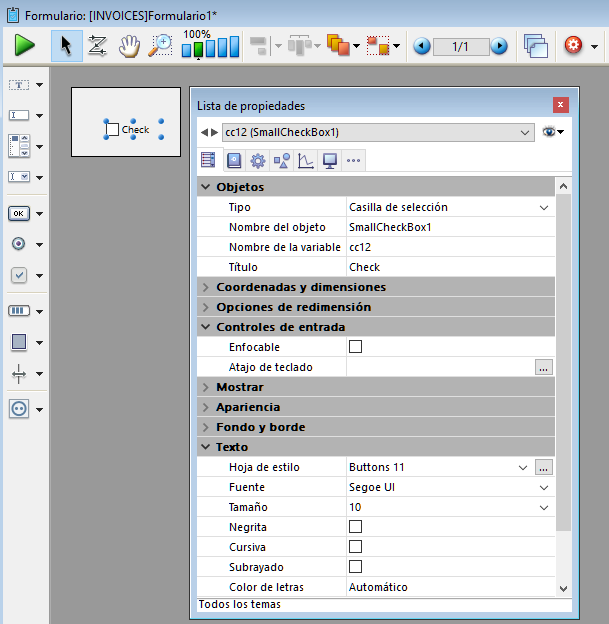Select the arrow pointer tool

[66, 45]
